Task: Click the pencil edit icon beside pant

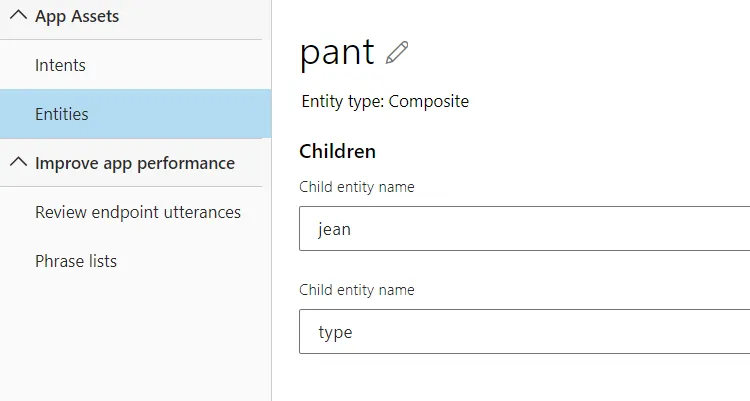Action: coord(397,52)
